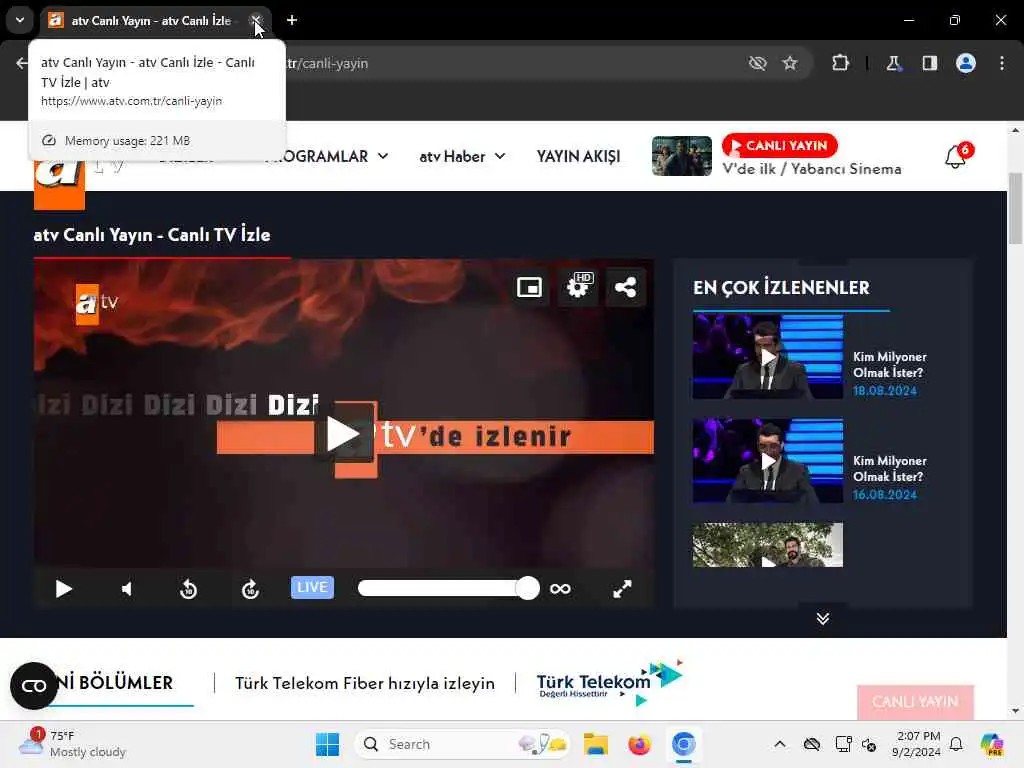Open a new browser tab
The height and width of the screenshot is (768, 1024).
tap(292, 20)
